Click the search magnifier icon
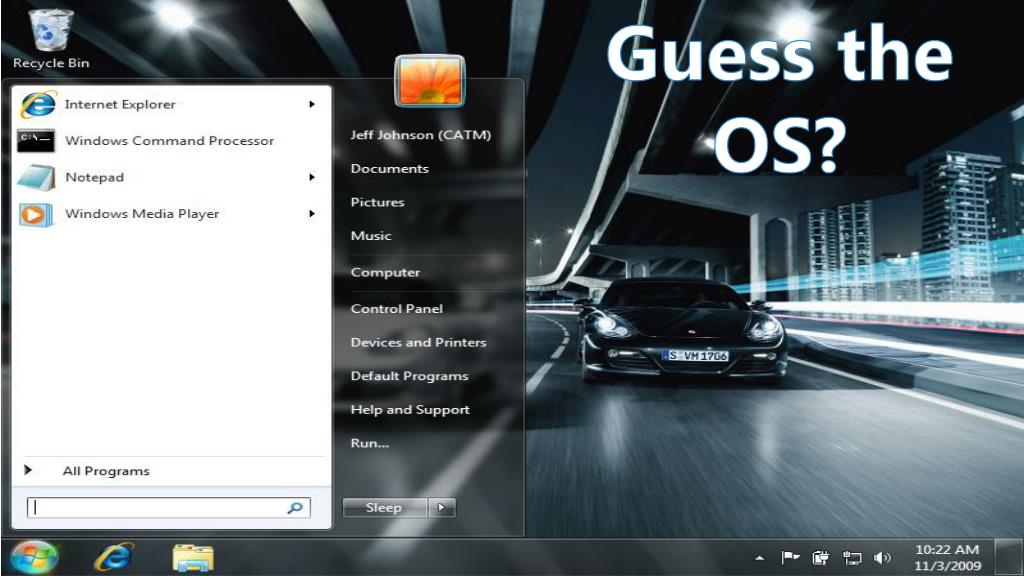 coord(295,507)
